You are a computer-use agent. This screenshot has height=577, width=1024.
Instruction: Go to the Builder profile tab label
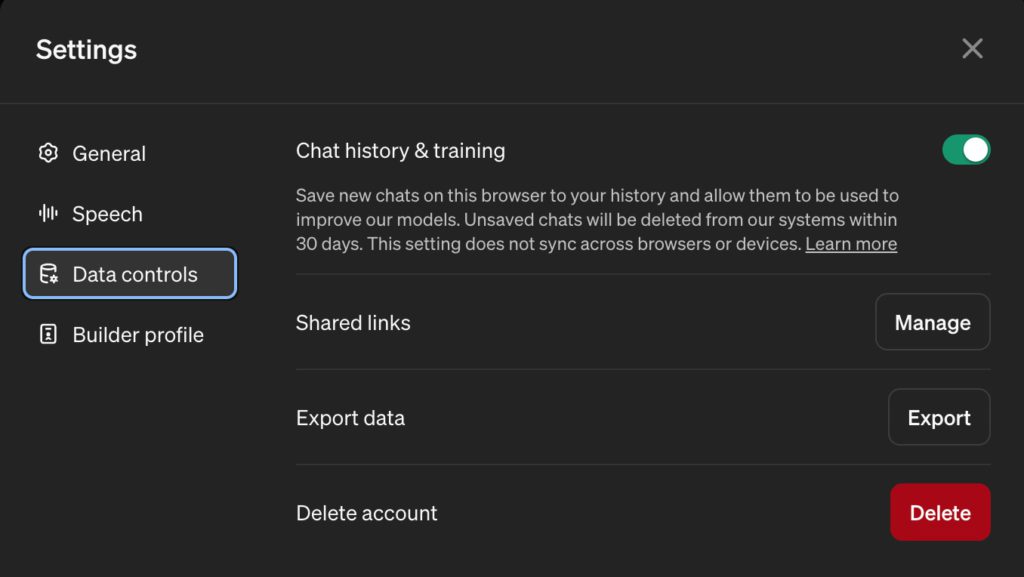(x=138, y=335)
